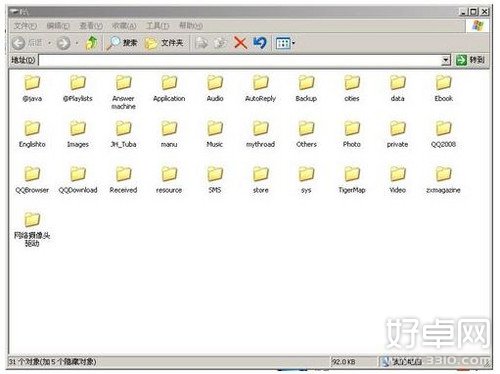500x374 pixels.
Task: Expand the address bar dropdown
Action: tap(446, 60)
